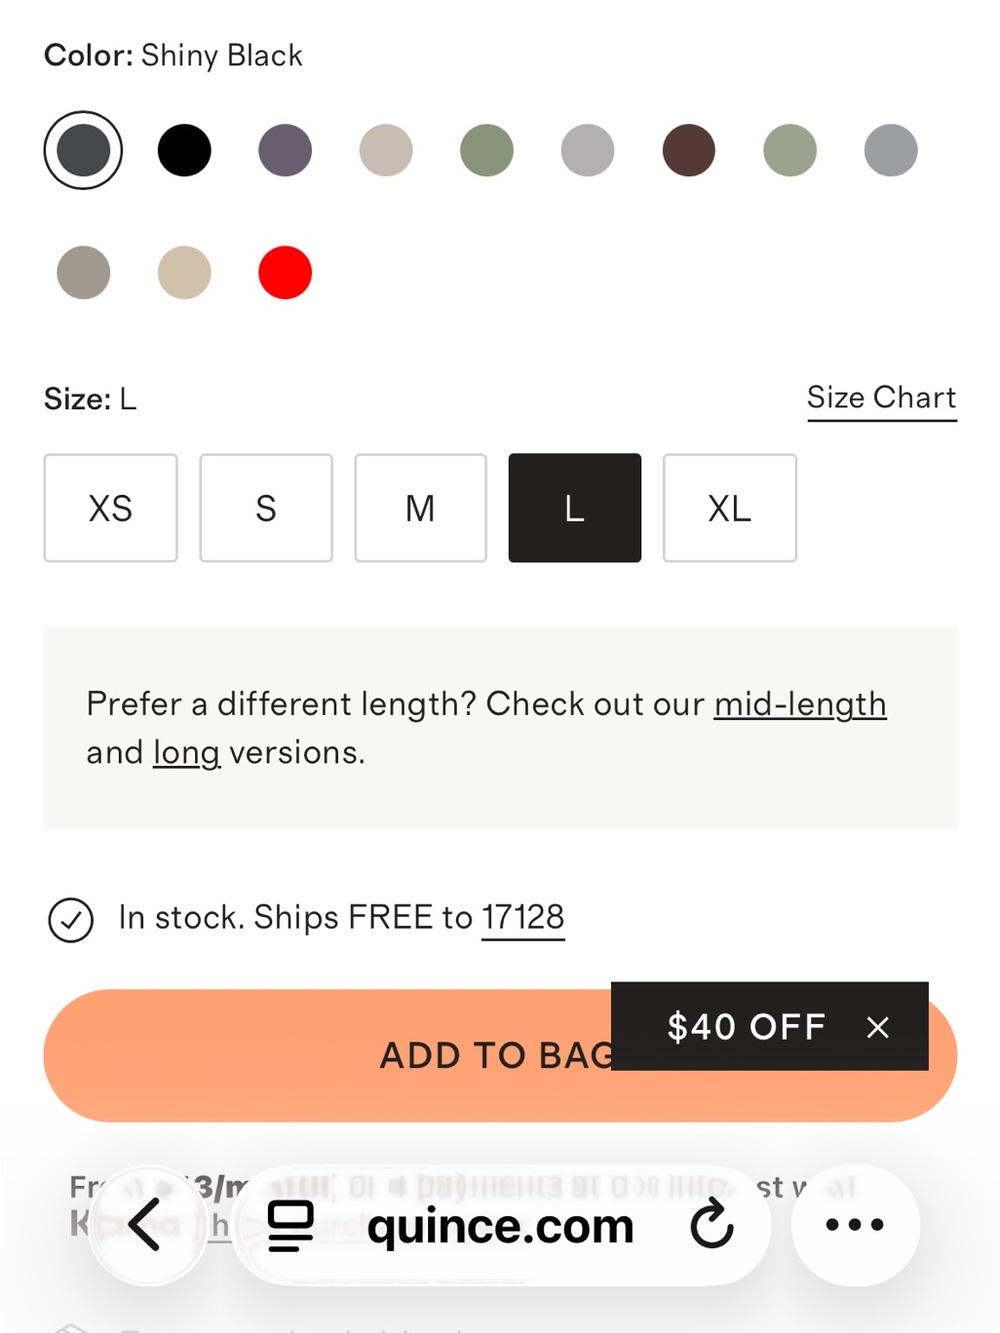Select the muted purple color swatch
The image size is (1000, 1333).
(x=285, y=151)
